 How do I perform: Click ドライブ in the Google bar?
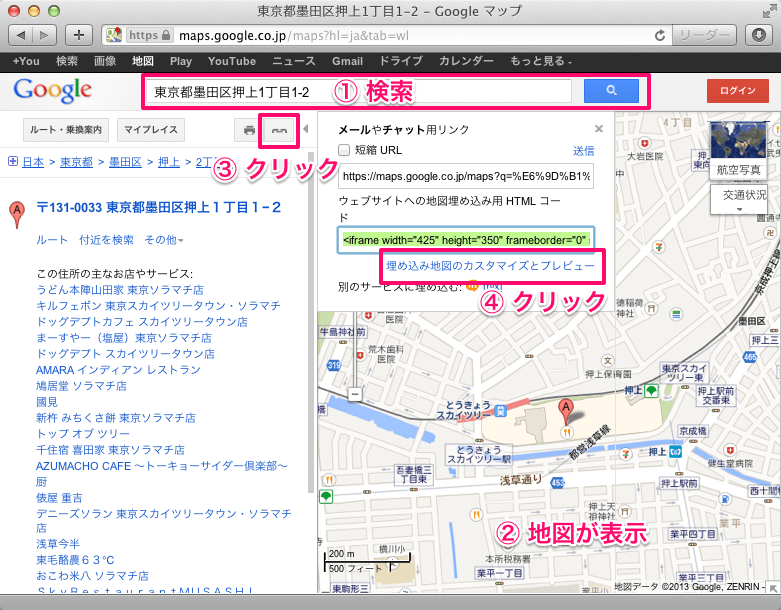(401, 61)
